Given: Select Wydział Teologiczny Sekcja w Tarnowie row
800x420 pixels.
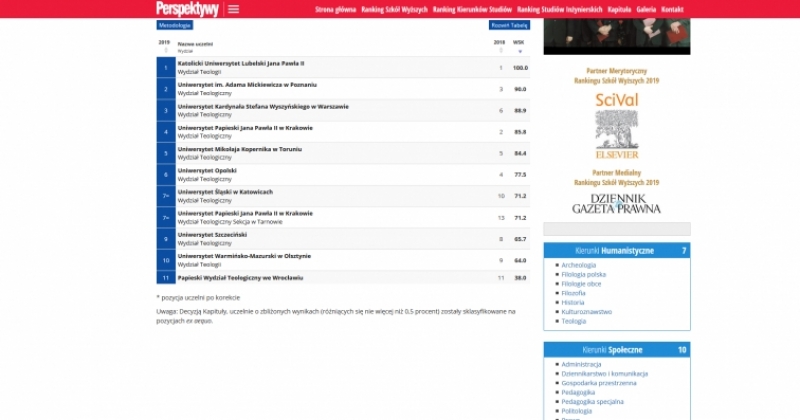Looking at the screenshot, I should pos(343,217).
